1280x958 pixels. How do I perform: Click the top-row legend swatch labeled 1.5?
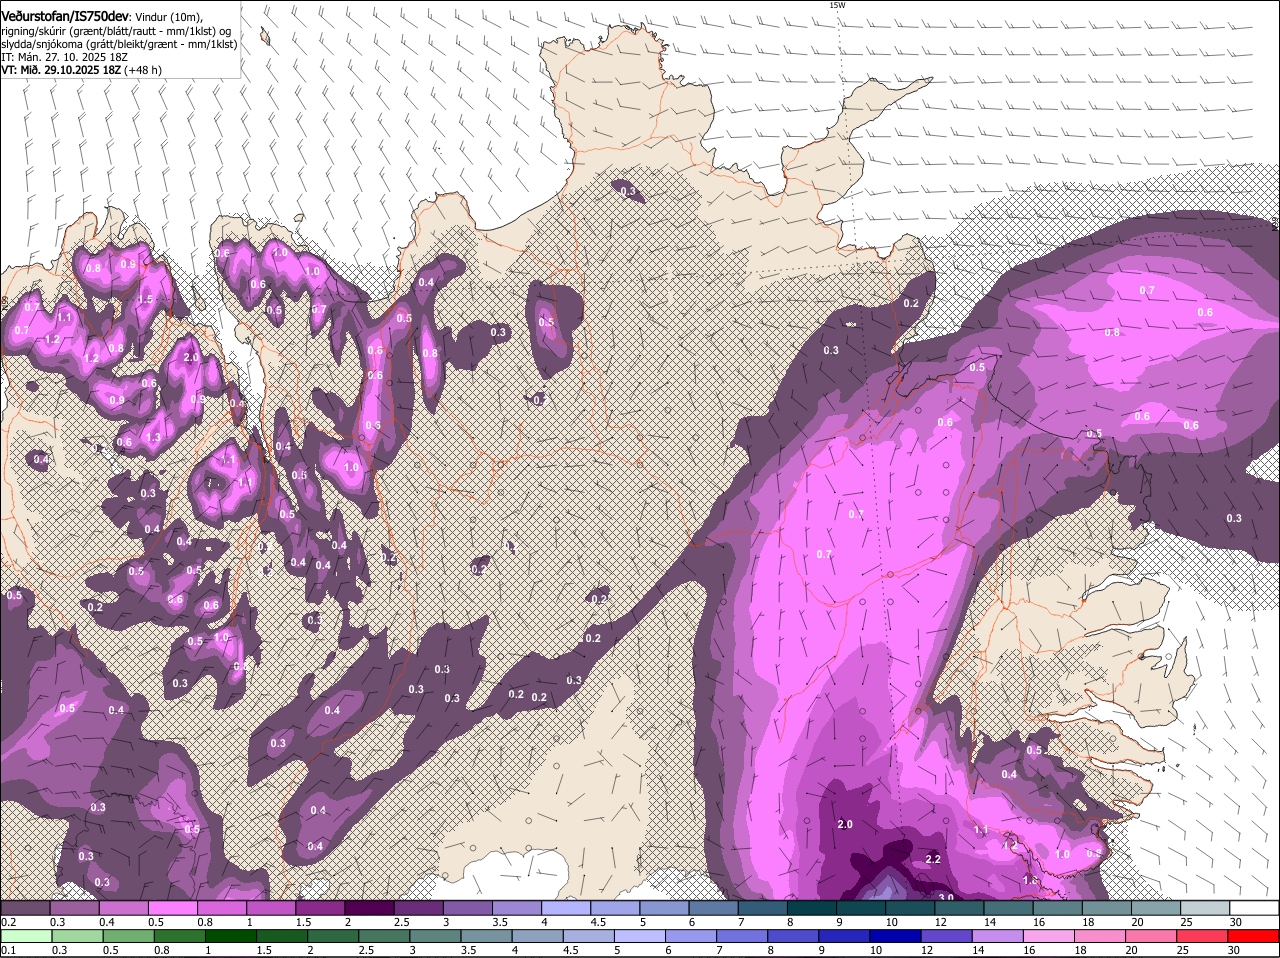[x=319, y=908]
